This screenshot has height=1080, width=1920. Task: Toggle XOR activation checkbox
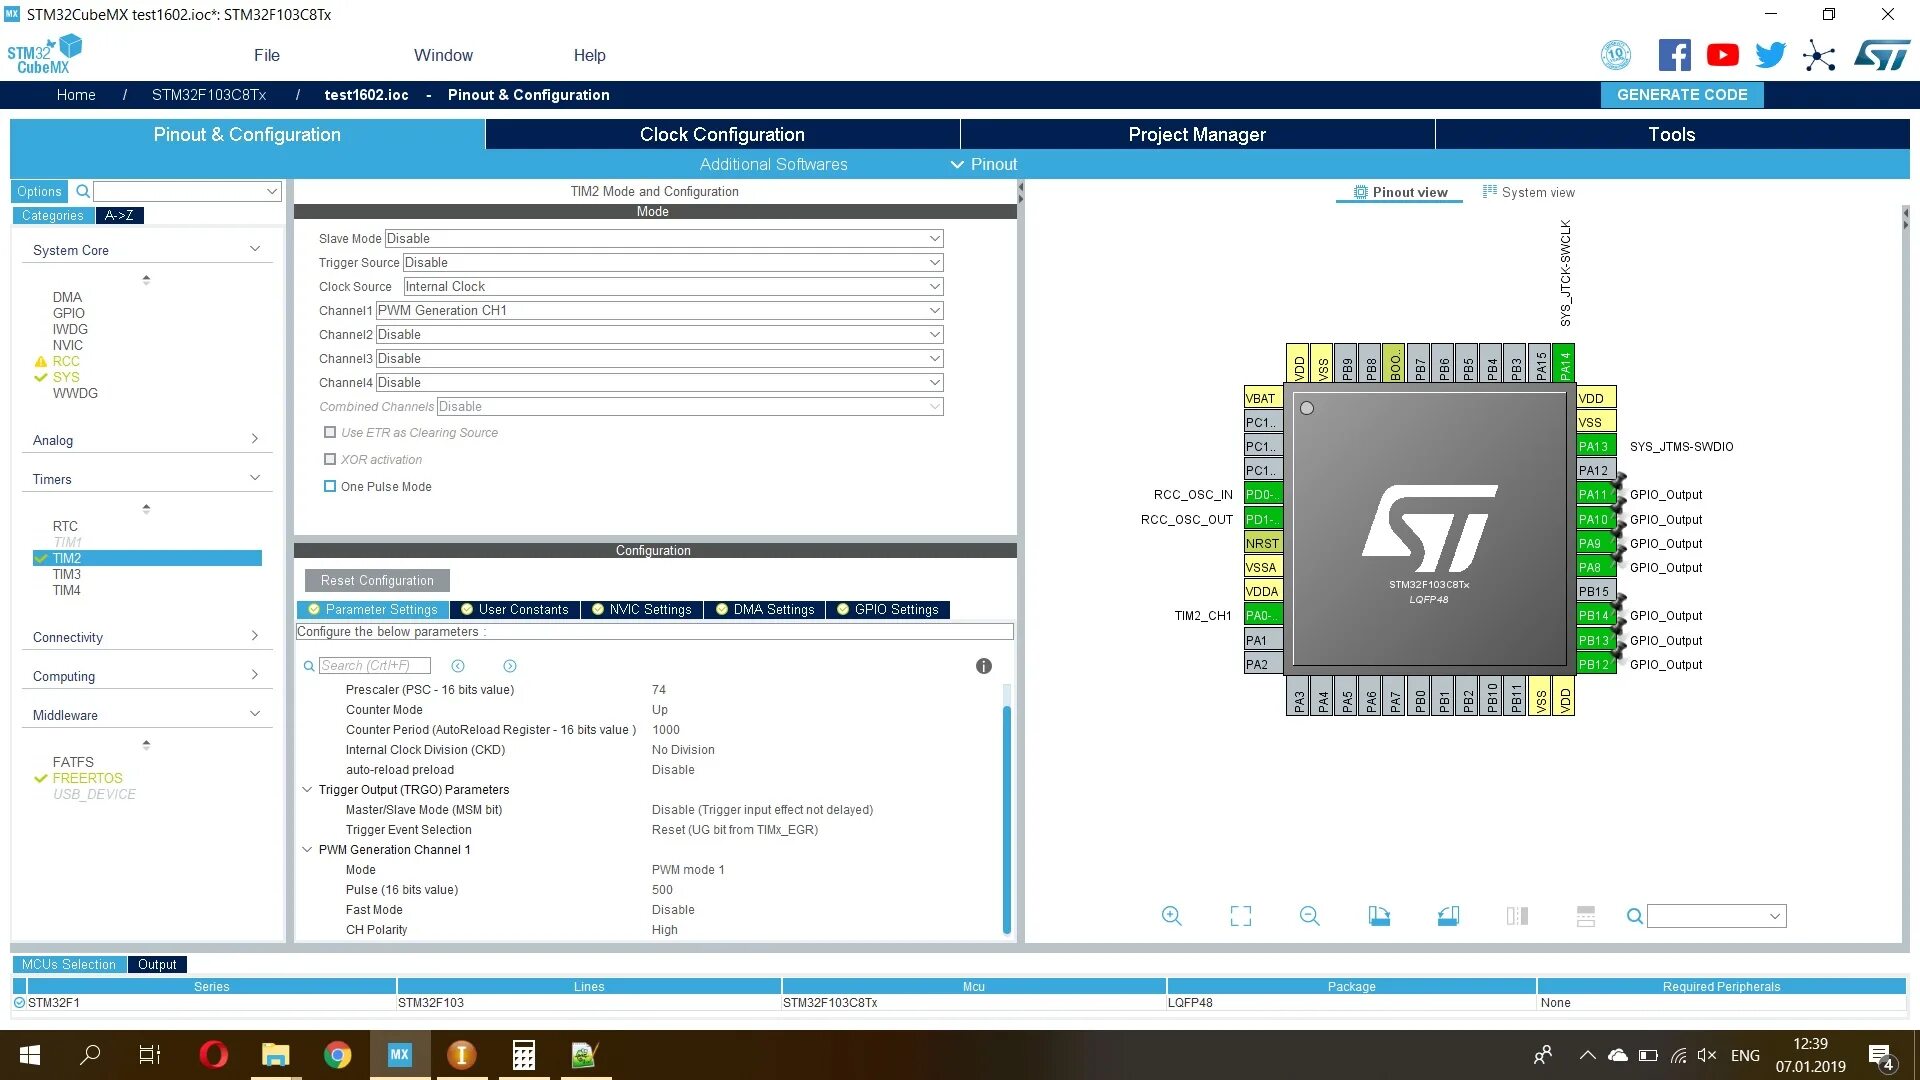(330, 460)
